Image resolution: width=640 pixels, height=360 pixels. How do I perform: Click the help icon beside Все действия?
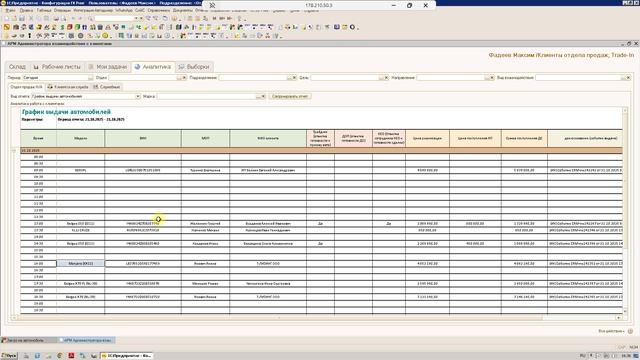click(x=630, y=331)
